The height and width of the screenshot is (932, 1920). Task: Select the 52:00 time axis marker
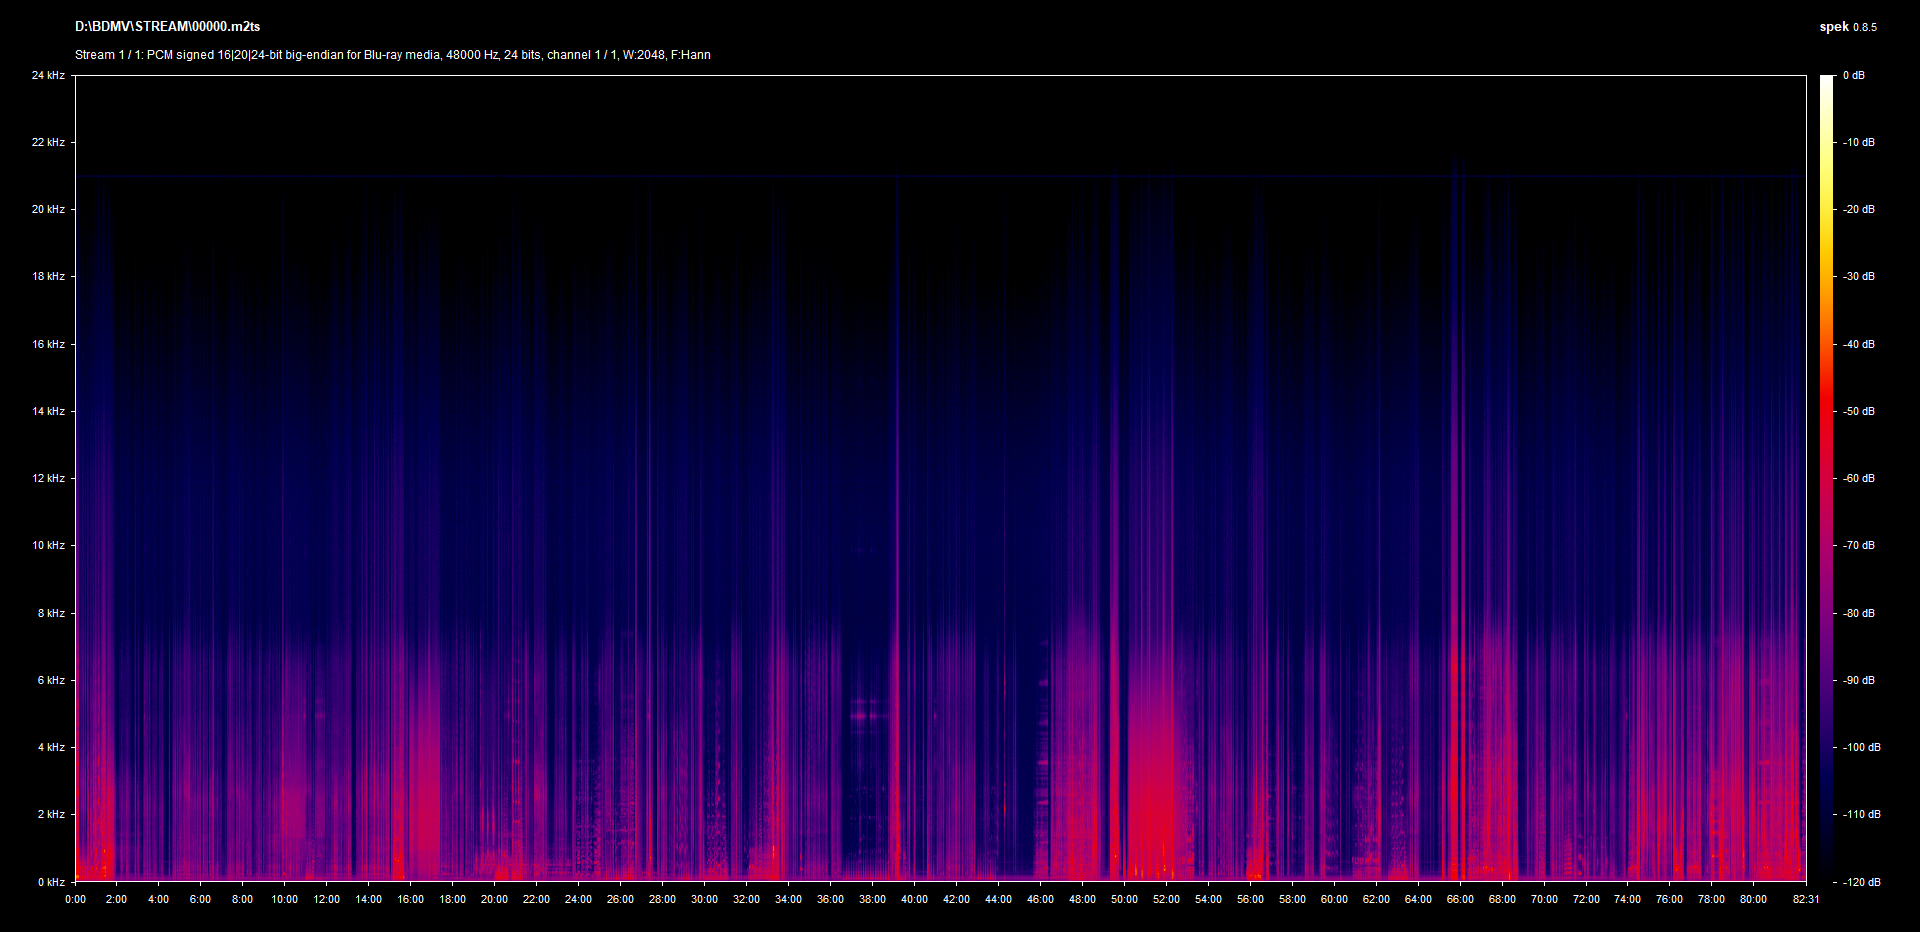click(x=1166, y=899)
